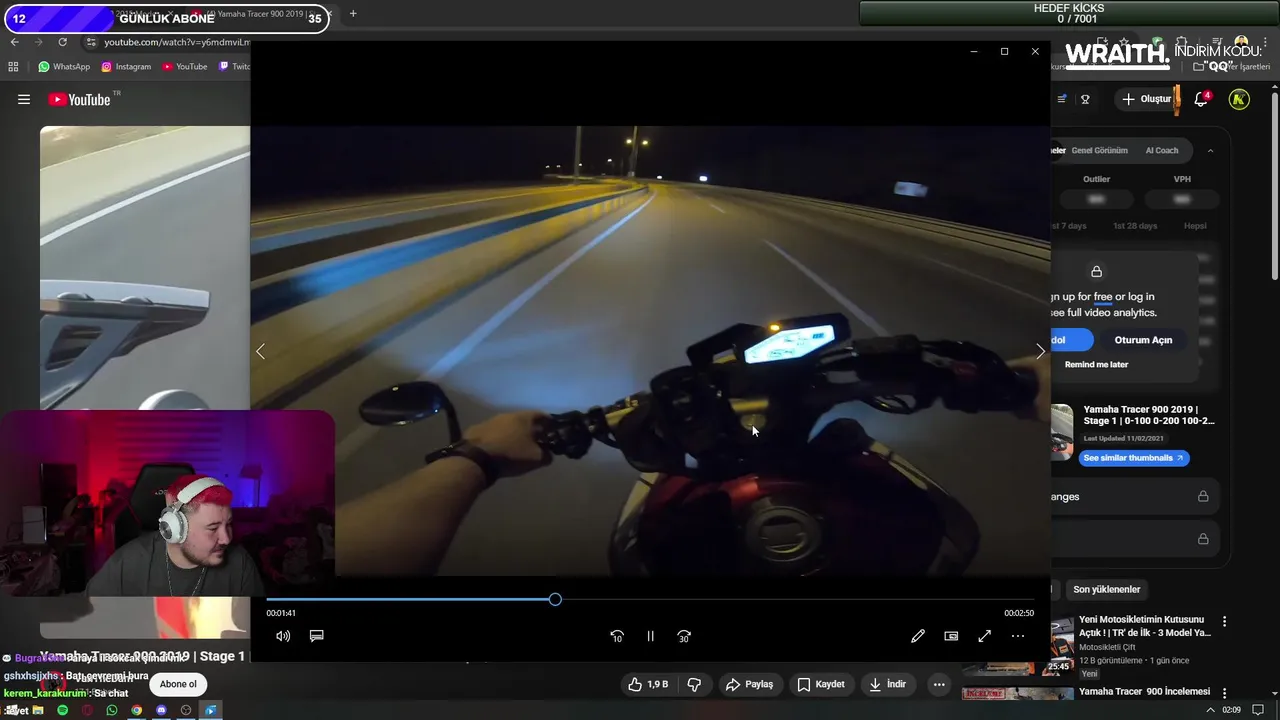This screenshot has height=720, width=1280.
Task: Open more actions menu beside İndir
Action: pos(938,684)
